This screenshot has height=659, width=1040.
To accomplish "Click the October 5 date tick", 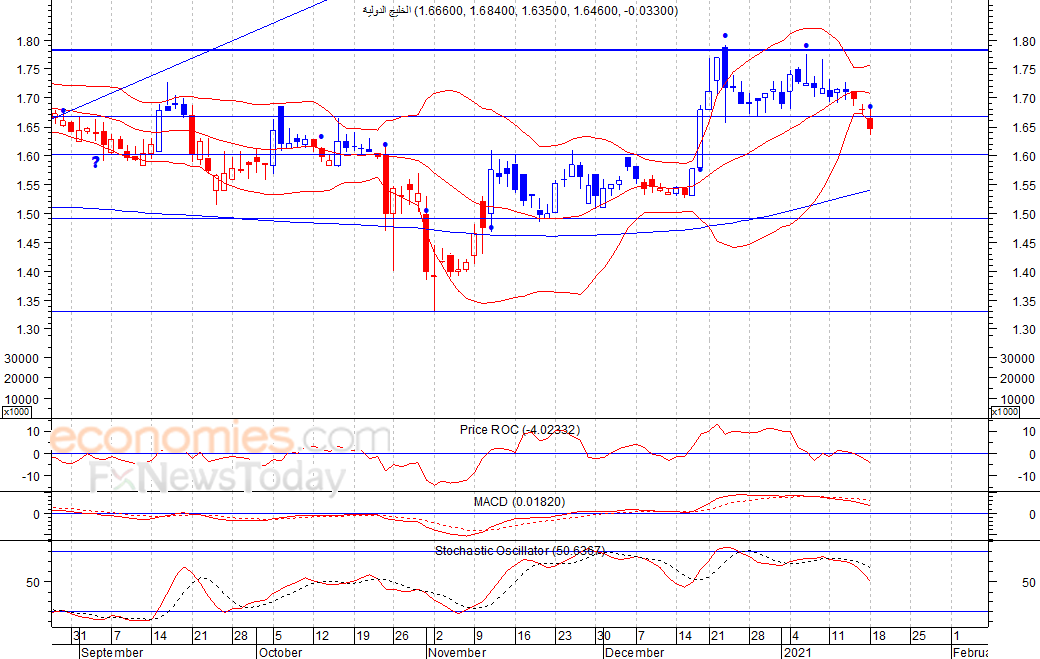I will point(279,636).
